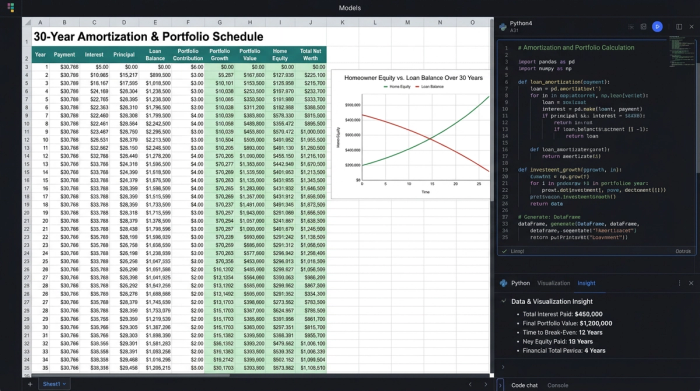The image size is (700, 391).
Task: Click the Python logo in code editor header
Action: point(503,27)
